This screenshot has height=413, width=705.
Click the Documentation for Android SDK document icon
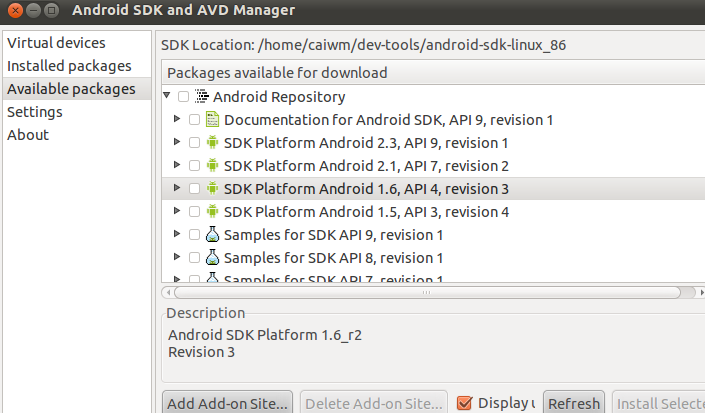(212, 120)
